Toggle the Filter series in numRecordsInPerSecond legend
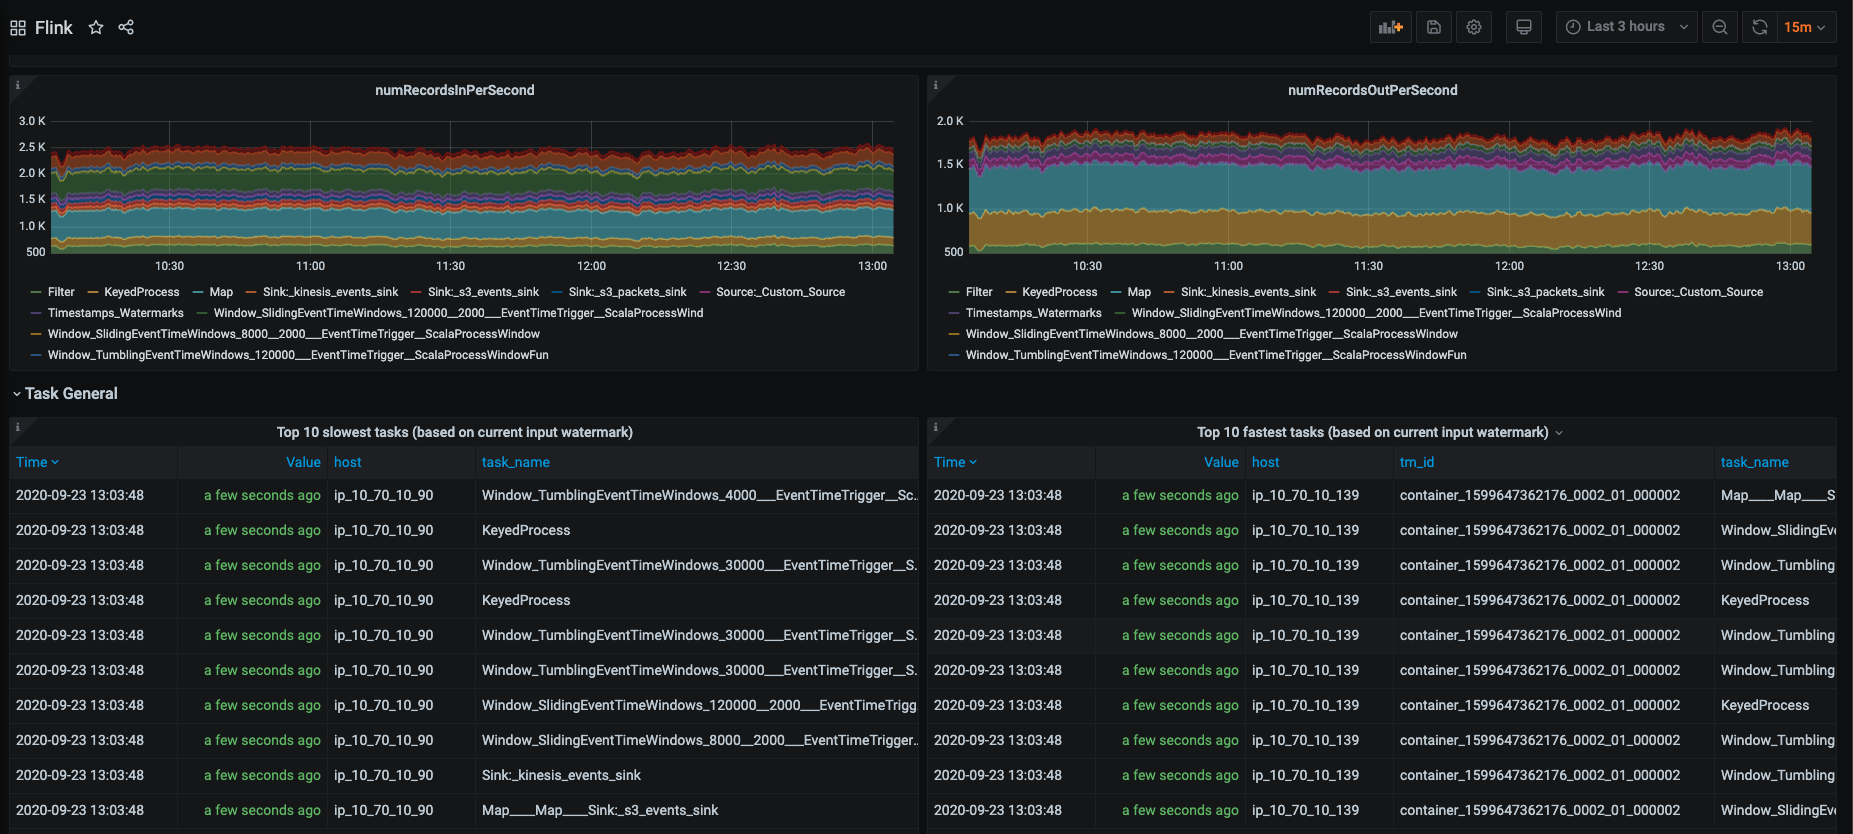The image size is (1853, 834). coord(61,292)
